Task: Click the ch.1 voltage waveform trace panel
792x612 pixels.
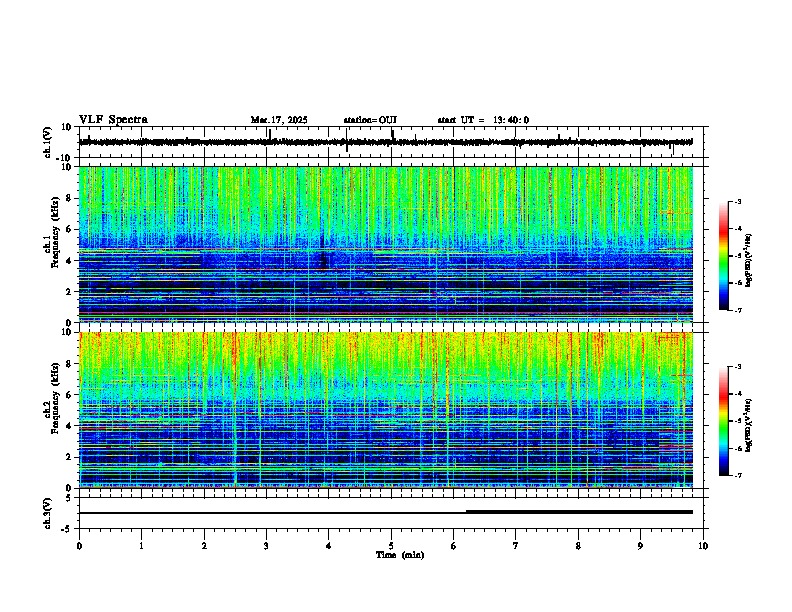Action: pyautogui.click(x=393, y=142)
